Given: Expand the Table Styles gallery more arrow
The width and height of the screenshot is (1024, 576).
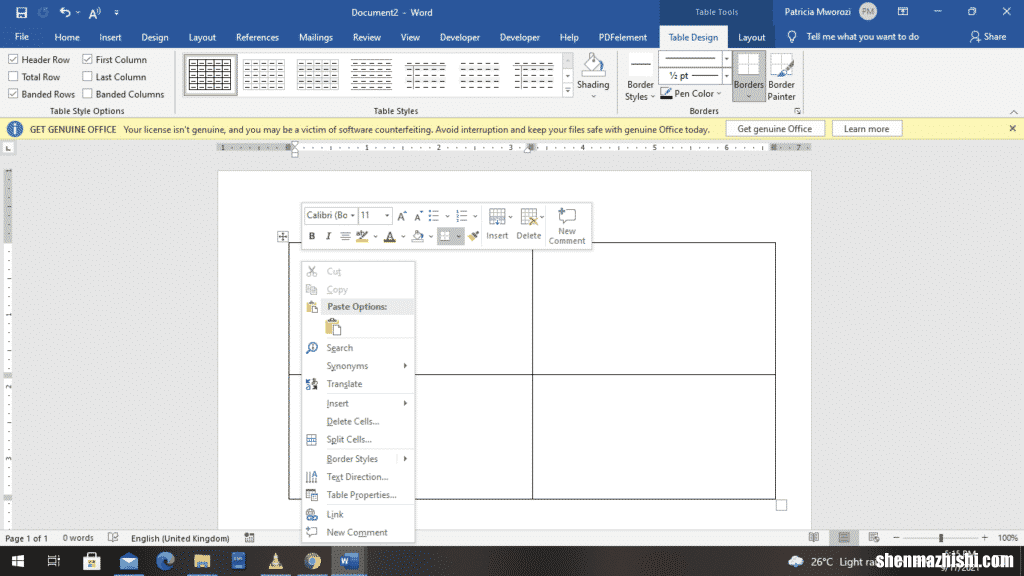Looking at the screenshot, I should click(568, 91).
